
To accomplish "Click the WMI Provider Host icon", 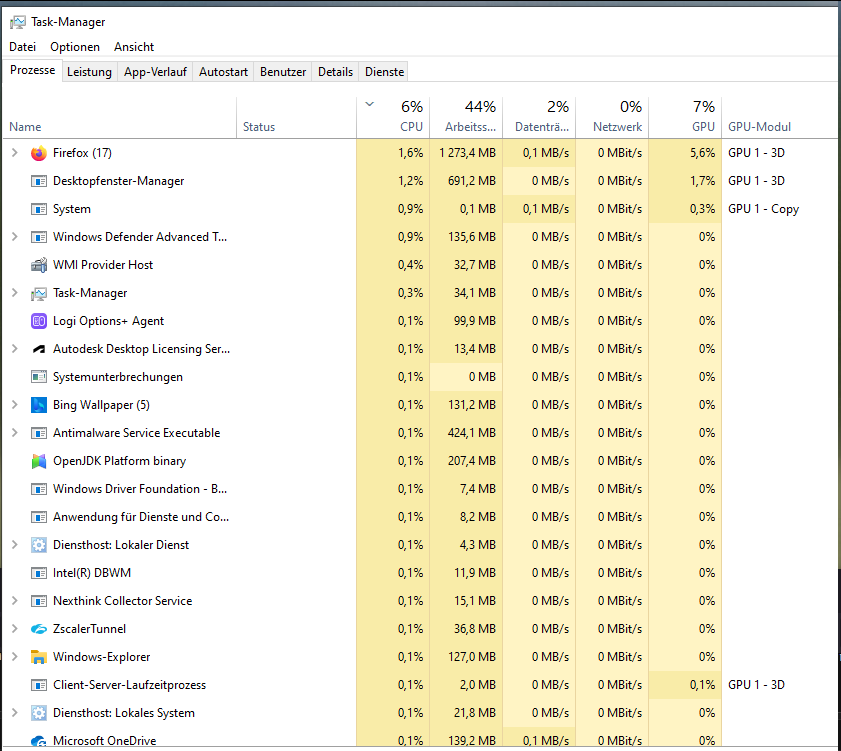I will pyautogui.click(x=39, y=265).
